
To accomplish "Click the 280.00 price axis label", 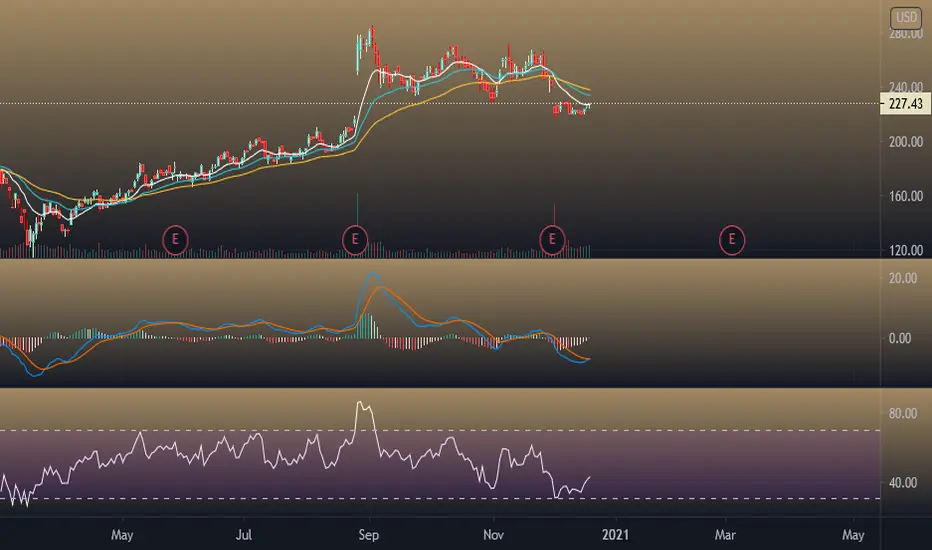I will click(906, 34).
